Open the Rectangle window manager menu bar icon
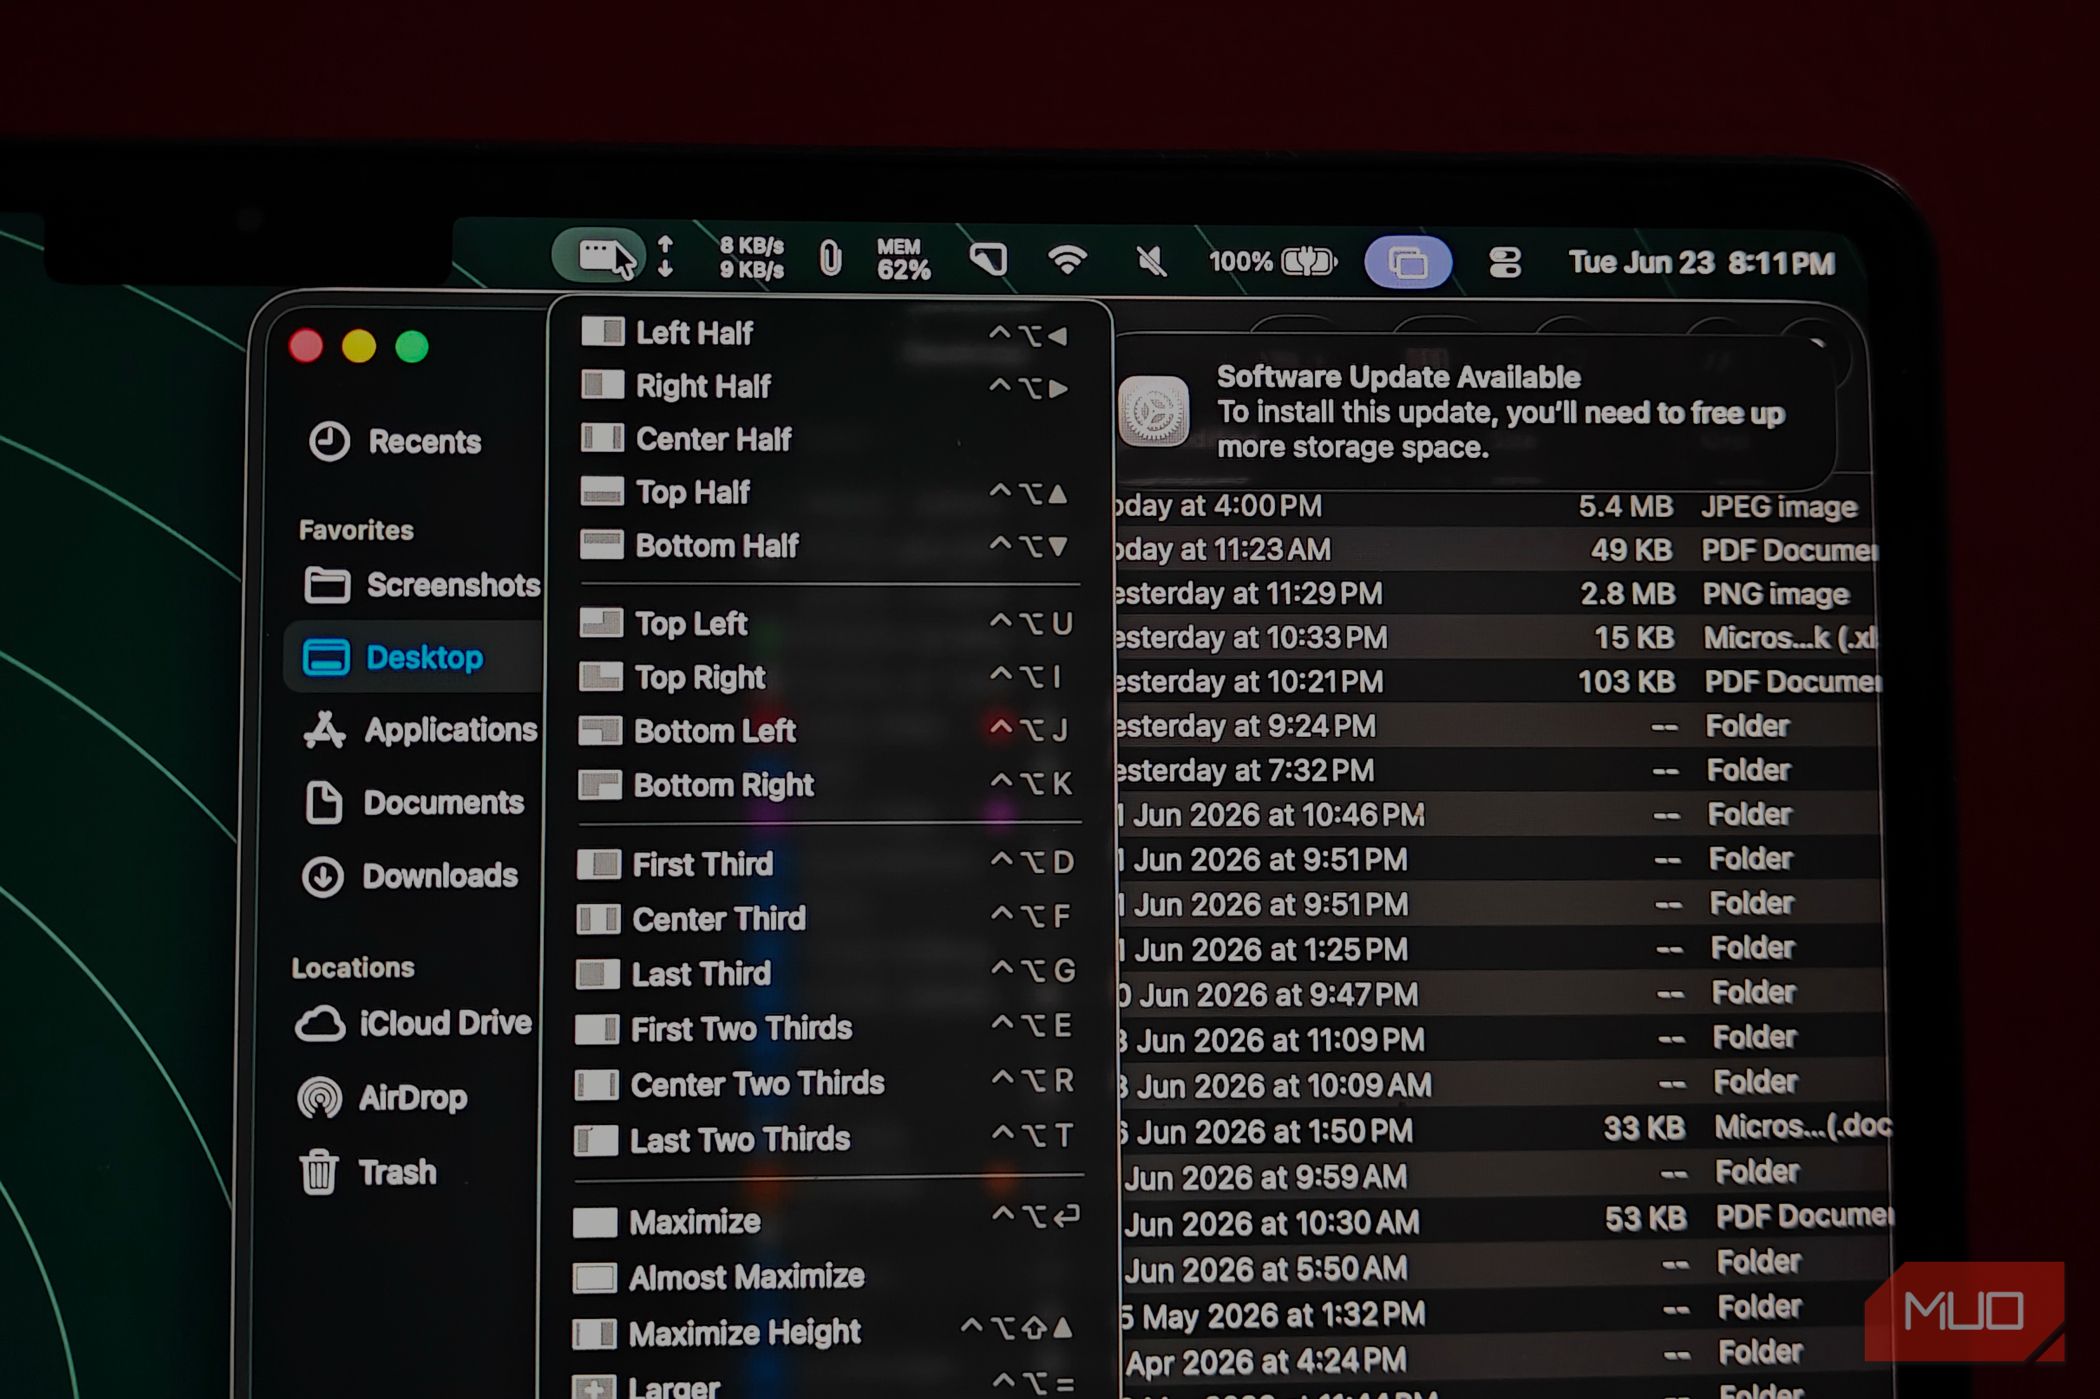 point(598,257)
